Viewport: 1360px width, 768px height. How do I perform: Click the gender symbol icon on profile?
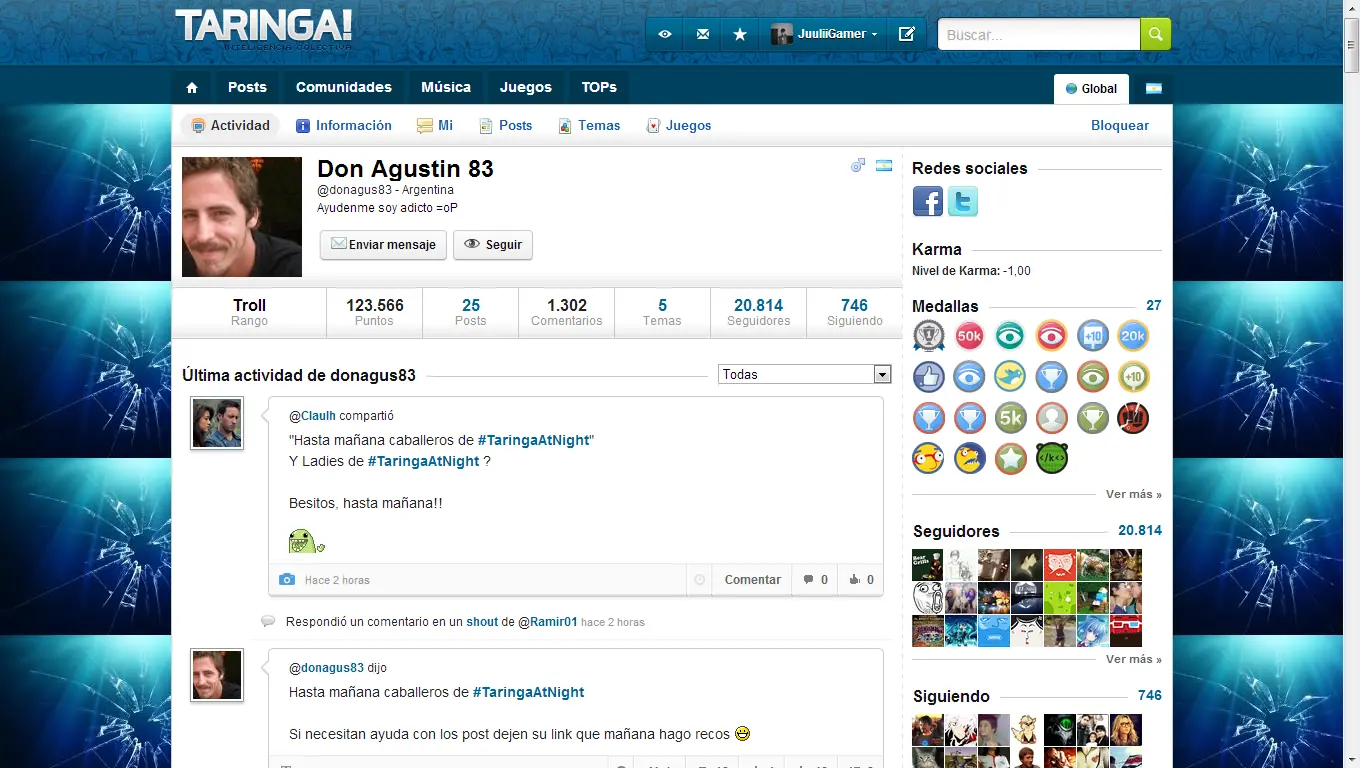pyautogui.click(x=858, y=165)
